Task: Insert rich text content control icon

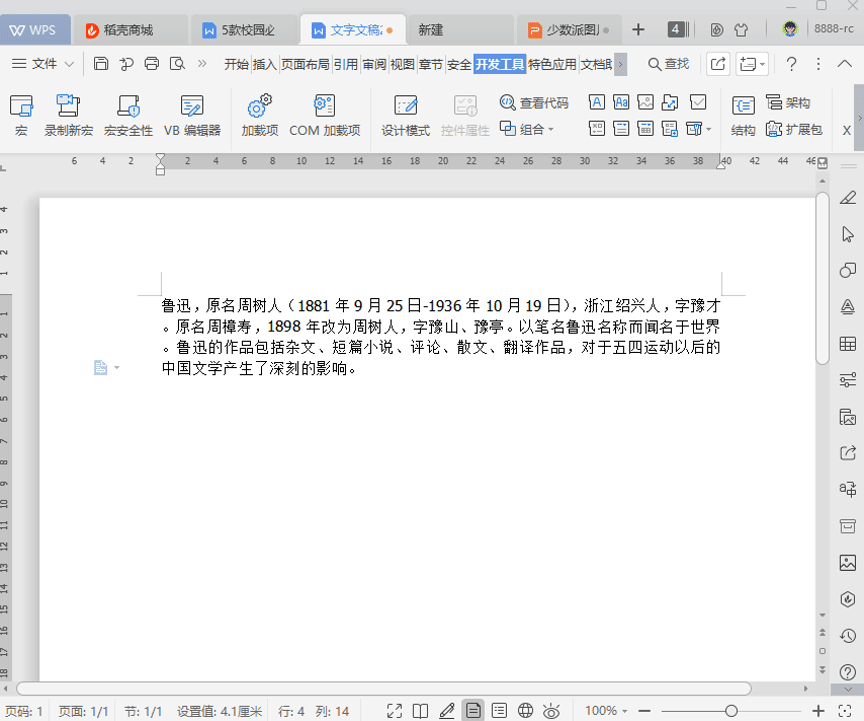Action: click(x=597, y=102)
